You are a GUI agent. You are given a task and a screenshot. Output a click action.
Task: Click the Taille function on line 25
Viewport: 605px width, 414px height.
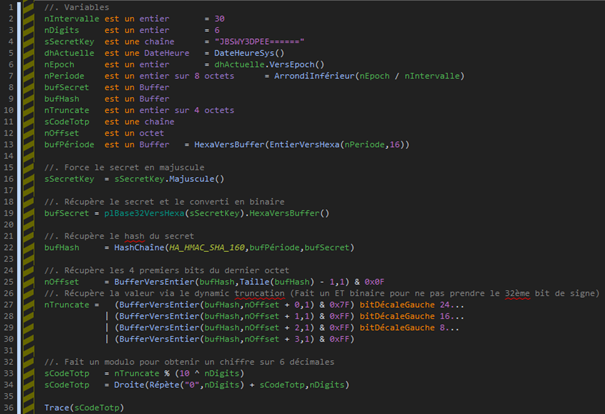click(x=252, y=282)
